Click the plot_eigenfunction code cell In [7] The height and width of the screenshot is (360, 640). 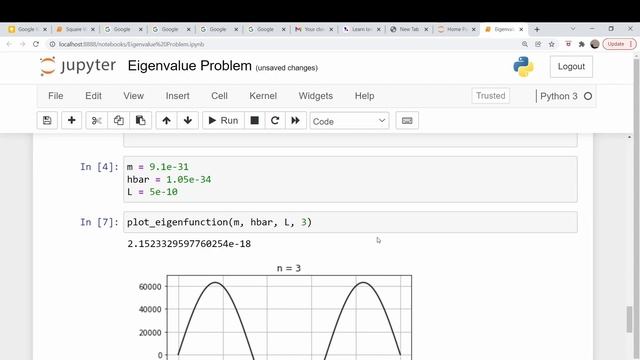coord(350,222)
